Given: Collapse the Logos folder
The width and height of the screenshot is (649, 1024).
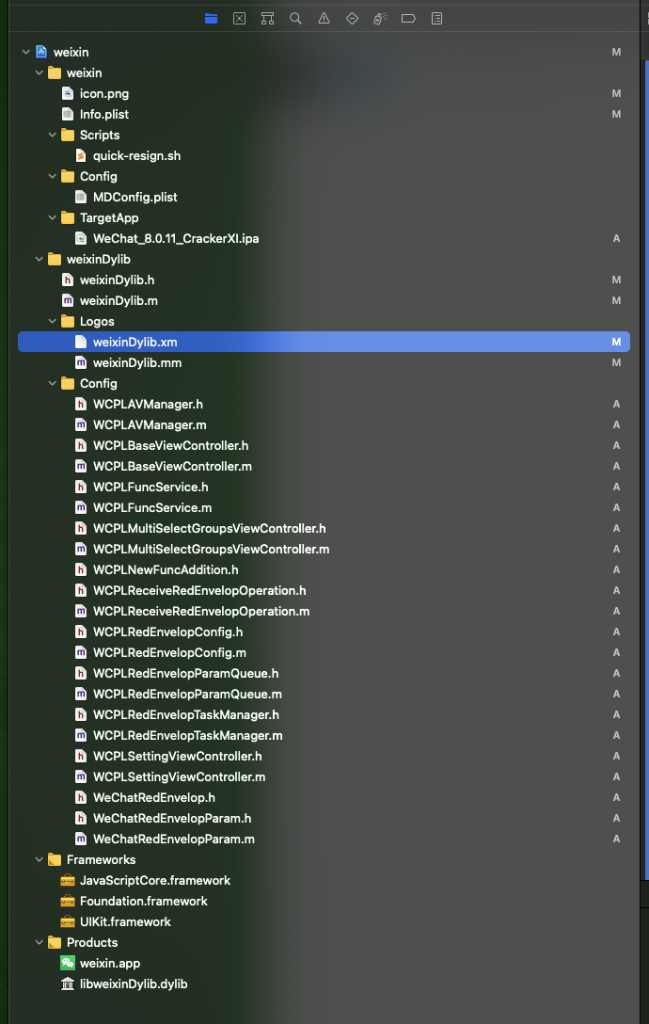Looking at the screenshot, I should (x=52, y=322).
